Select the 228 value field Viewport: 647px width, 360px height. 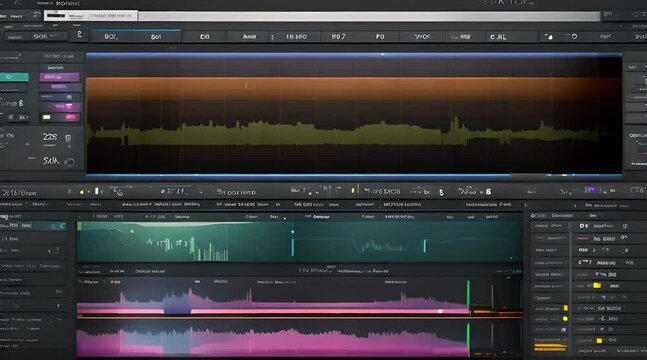[x=50, y=137]
